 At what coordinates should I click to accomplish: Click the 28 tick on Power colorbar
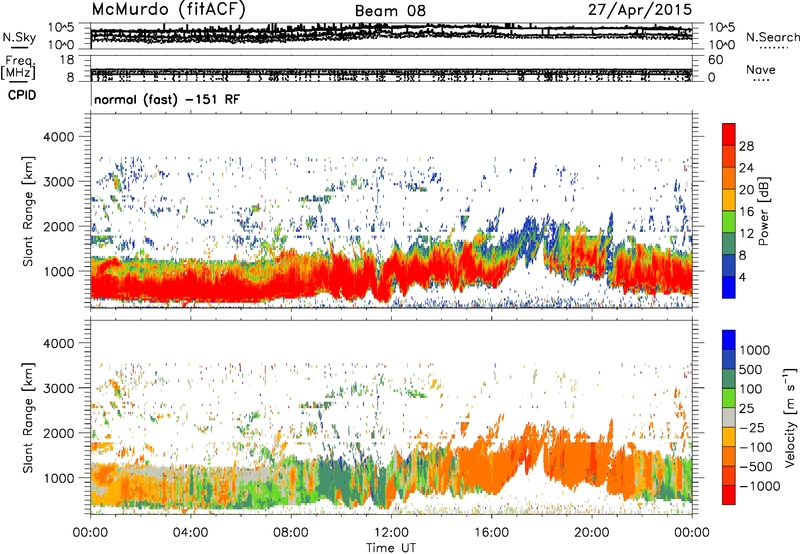(x=746, y=146)
